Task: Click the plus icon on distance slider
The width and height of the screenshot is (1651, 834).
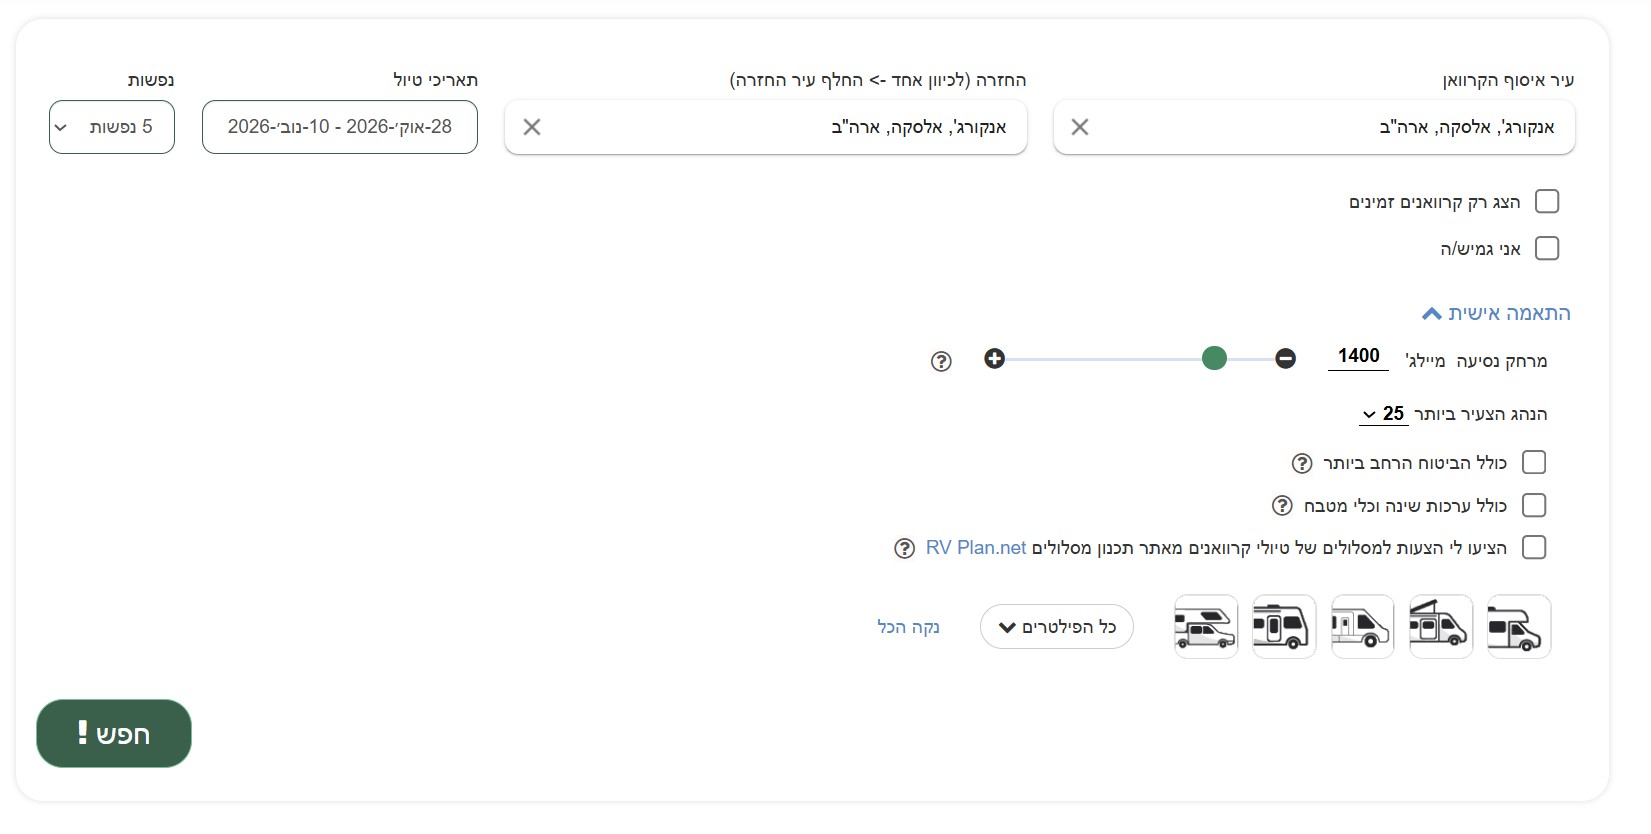Action: (994, 359)
